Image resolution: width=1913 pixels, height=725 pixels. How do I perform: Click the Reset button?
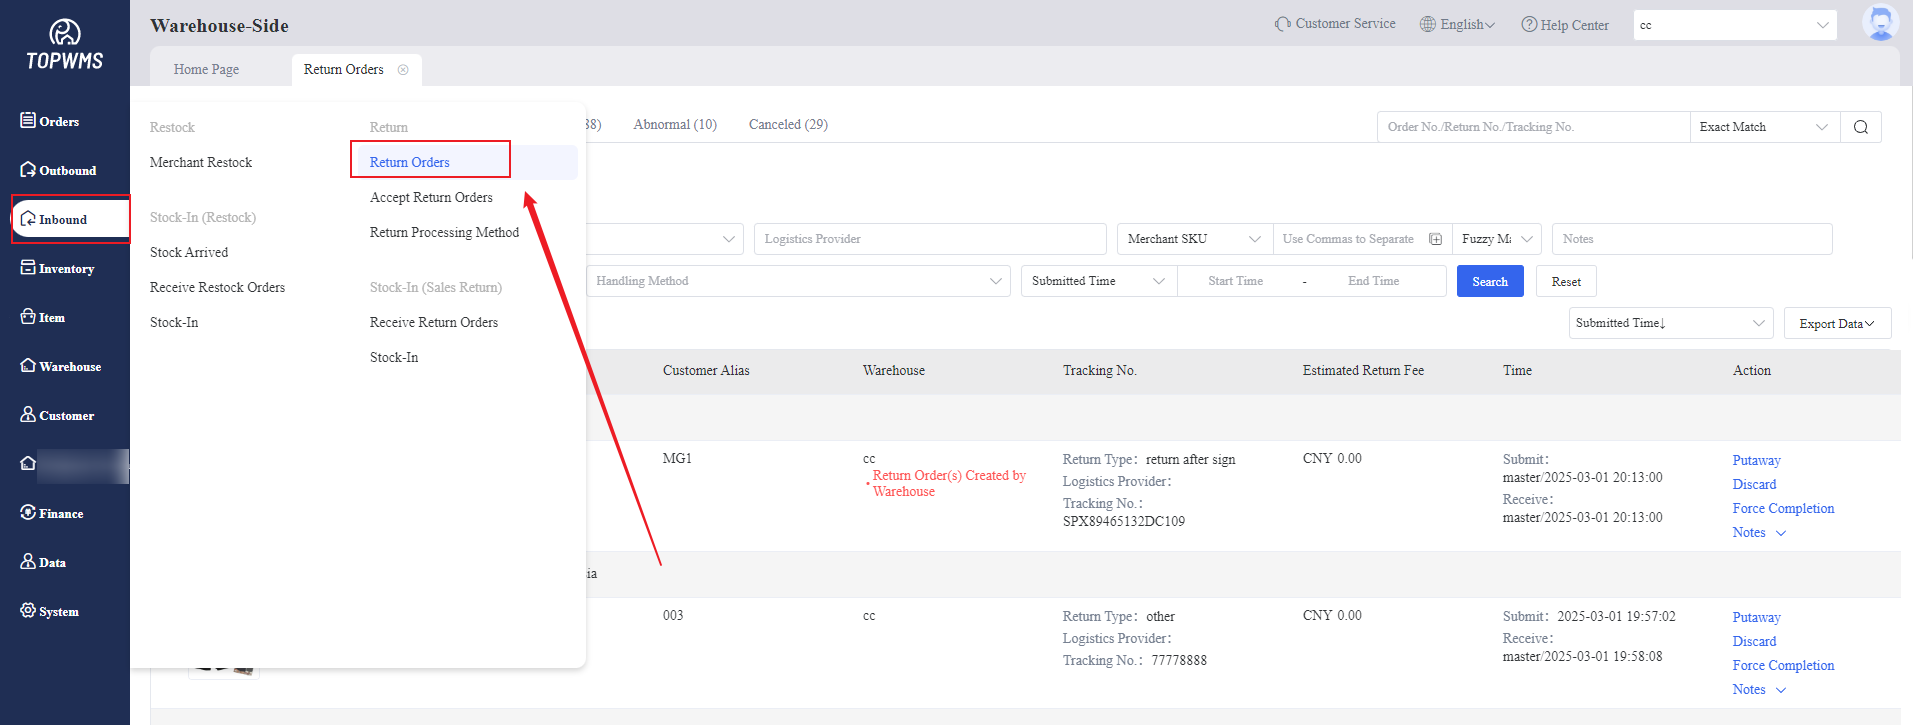coord(1565,282)
